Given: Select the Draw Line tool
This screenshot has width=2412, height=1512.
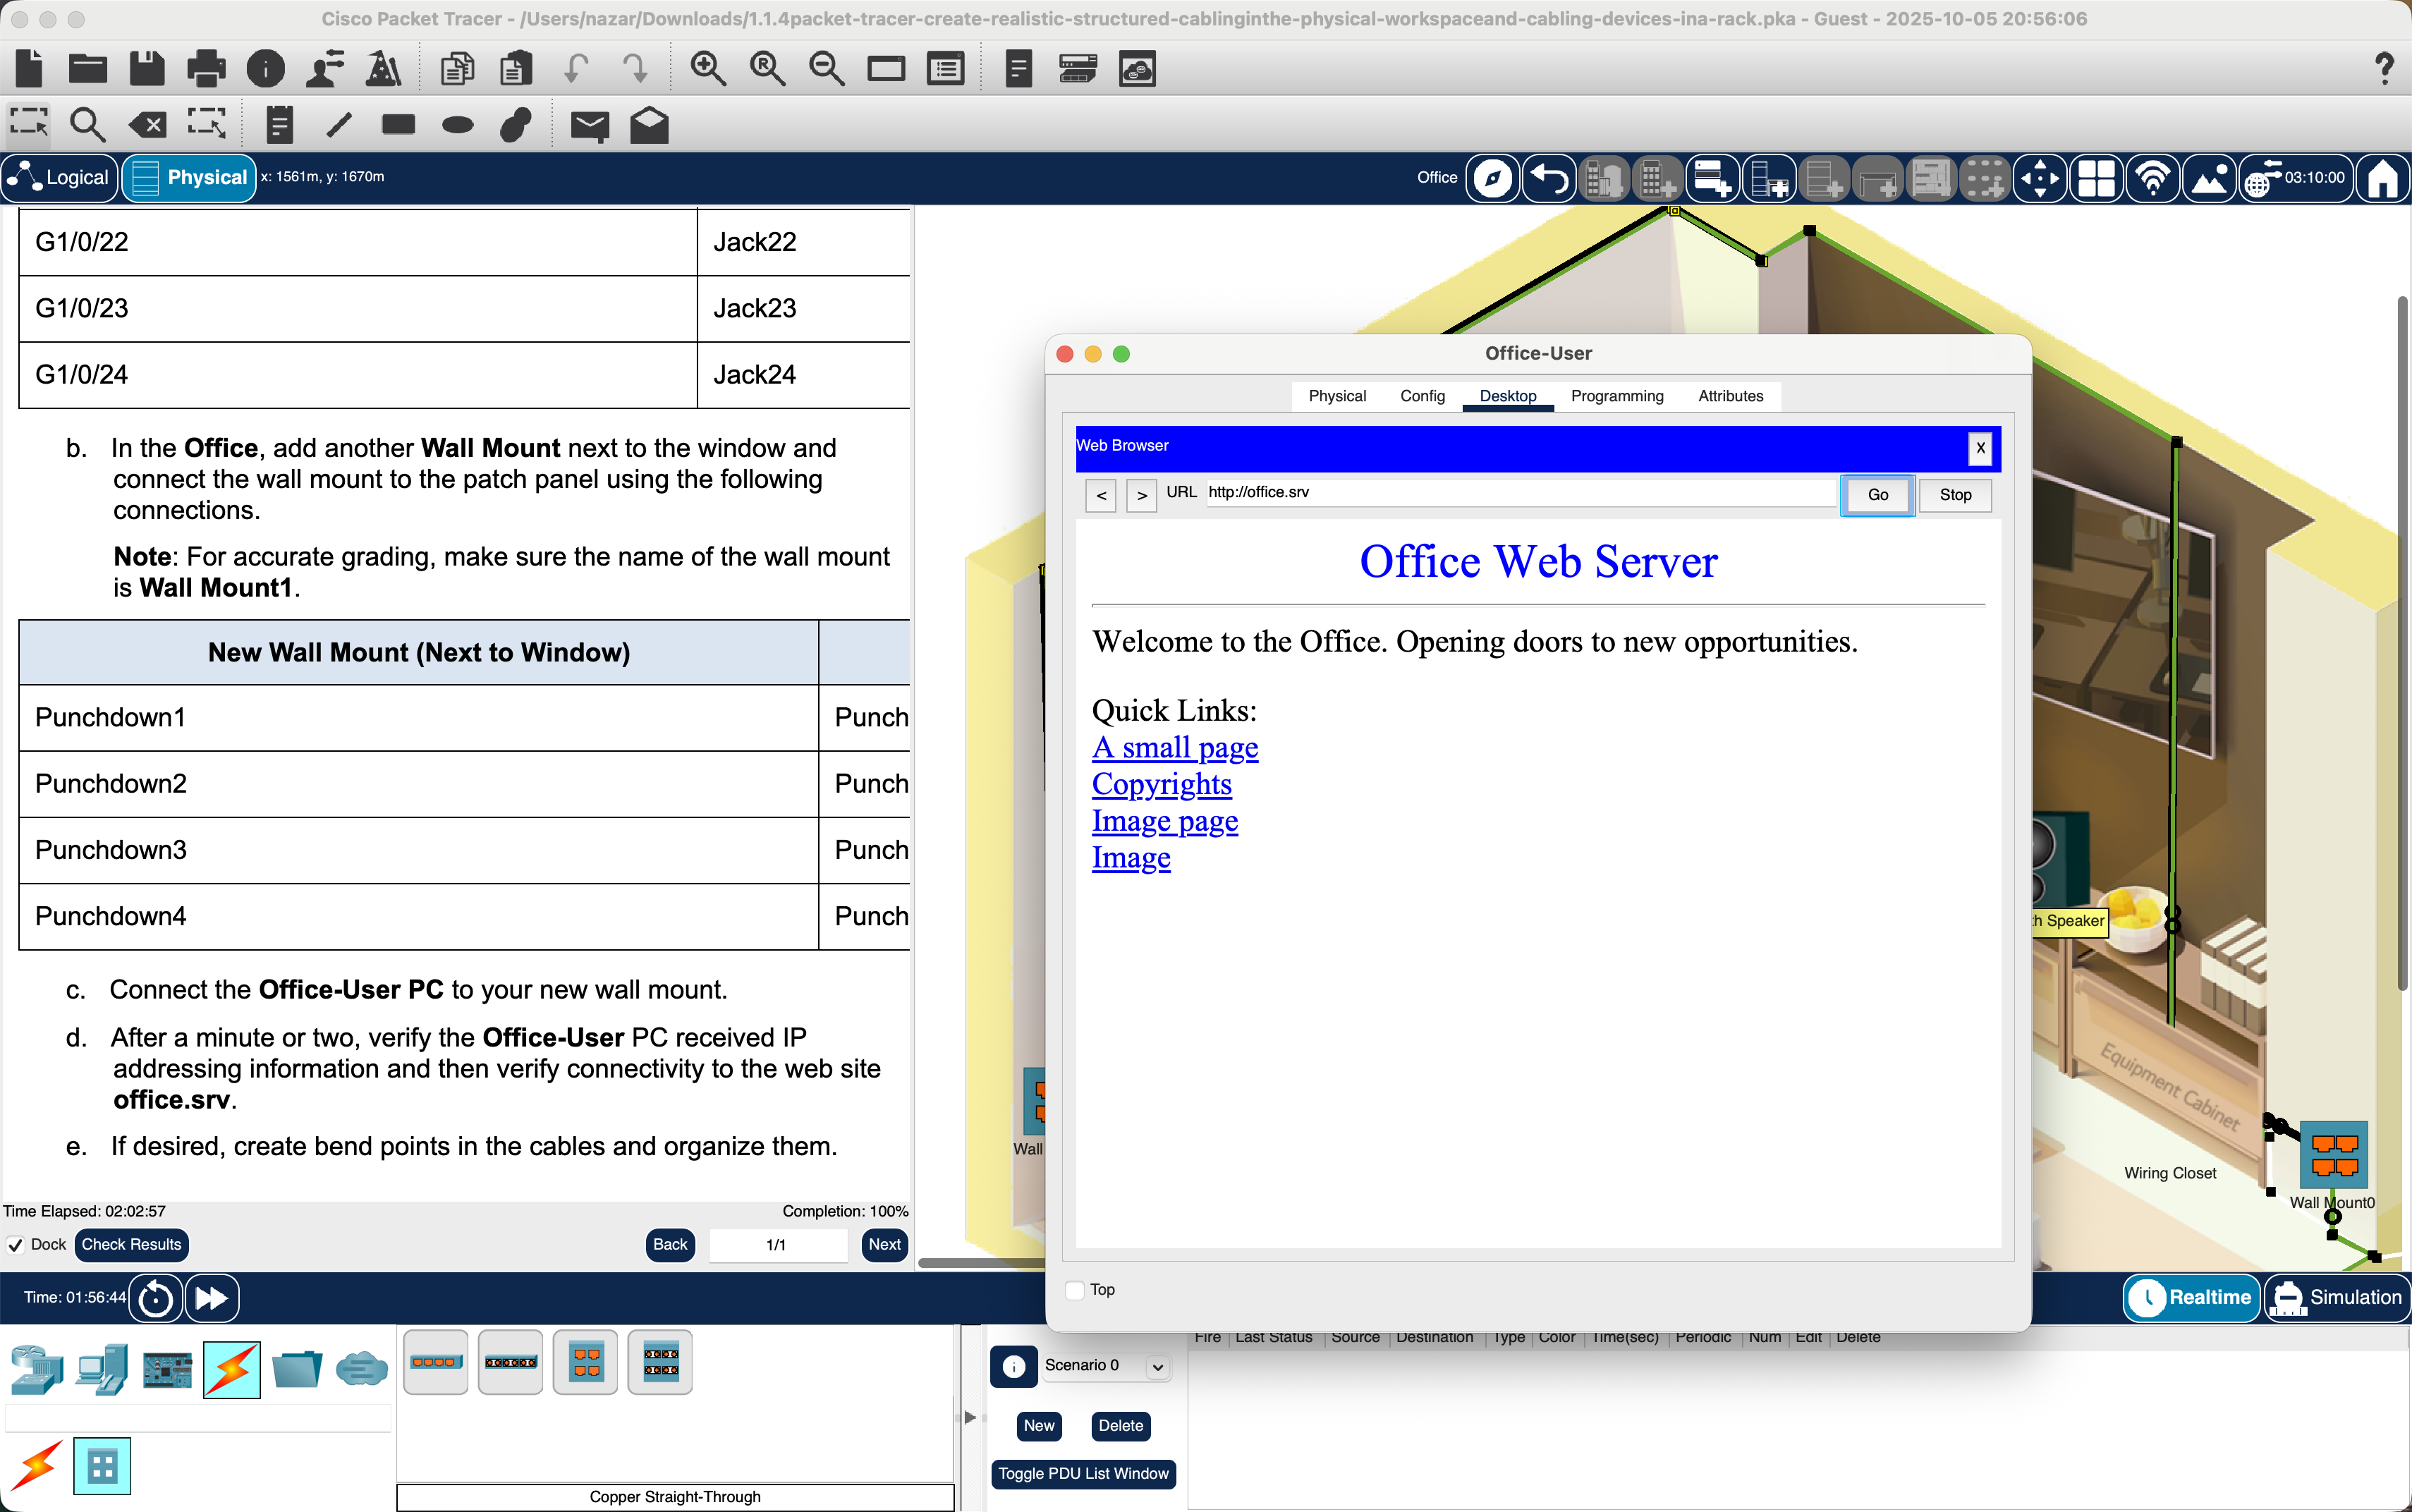Looking at the screenshot, I should 339,124.
